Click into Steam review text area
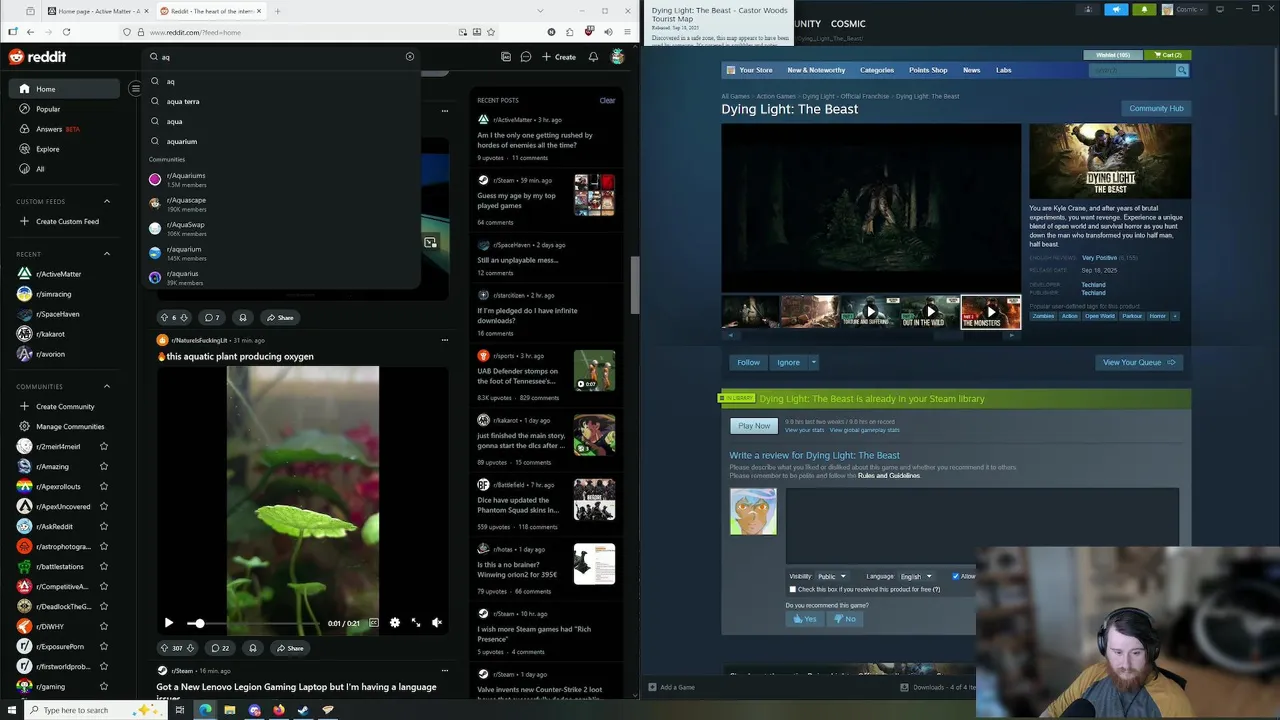 pyautogui.click(x=982, y=527)
